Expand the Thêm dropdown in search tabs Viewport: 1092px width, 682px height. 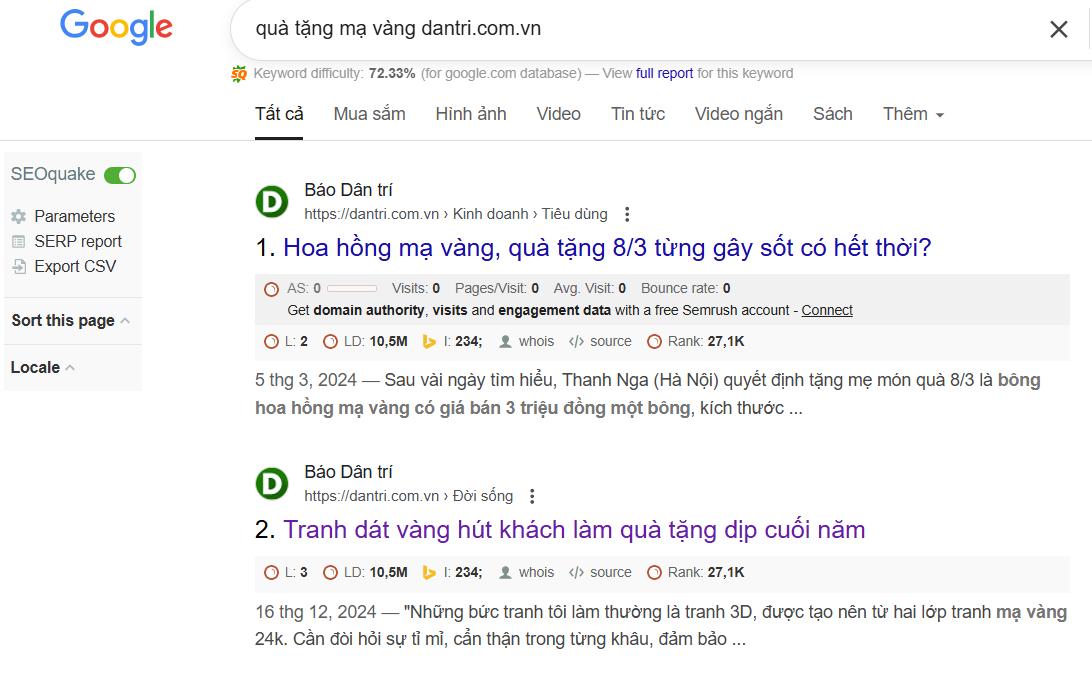pyautogui.click(x=913, y=114)
